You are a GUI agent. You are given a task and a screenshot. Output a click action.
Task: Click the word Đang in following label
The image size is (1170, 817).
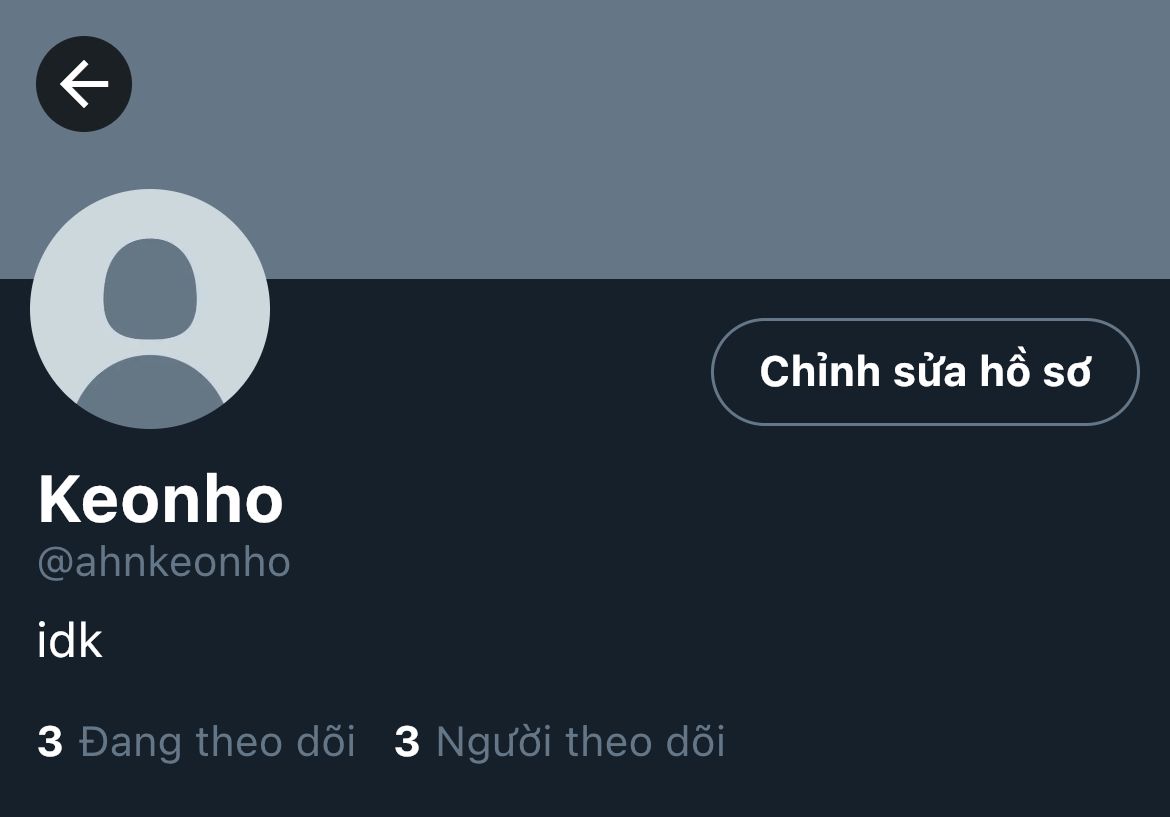pos(131,743)
